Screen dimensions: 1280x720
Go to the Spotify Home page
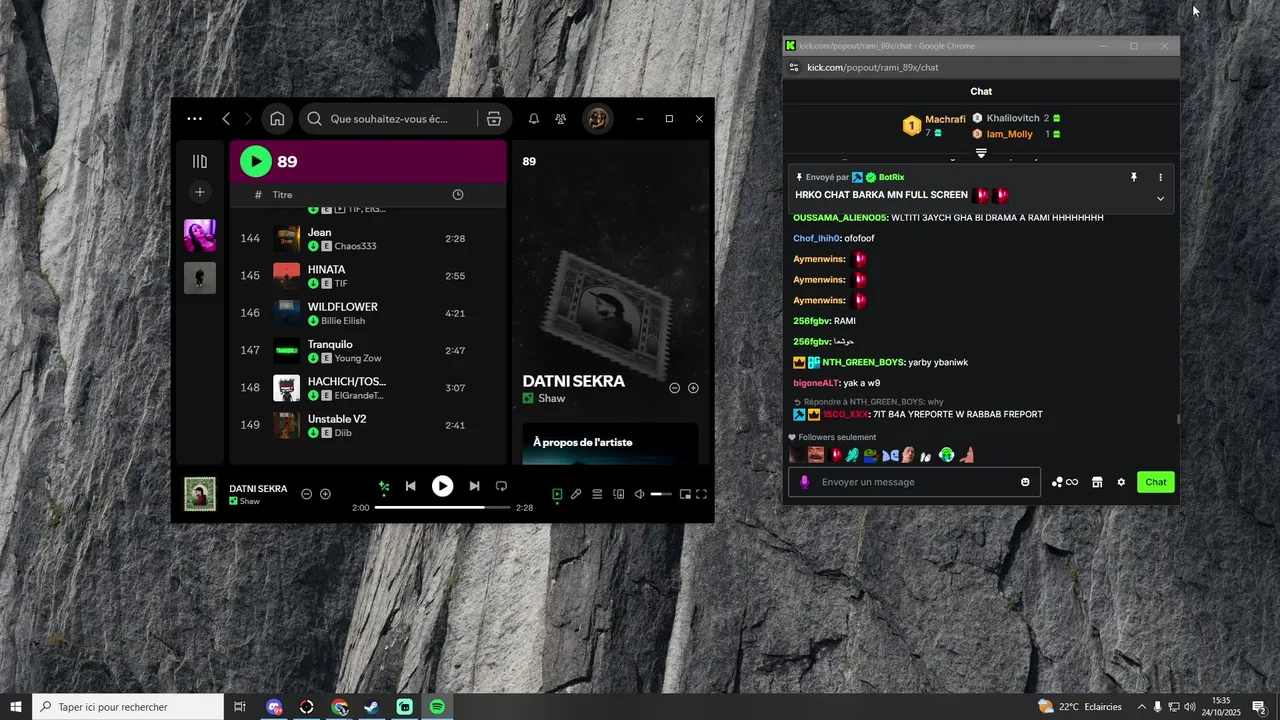[277, 119]
